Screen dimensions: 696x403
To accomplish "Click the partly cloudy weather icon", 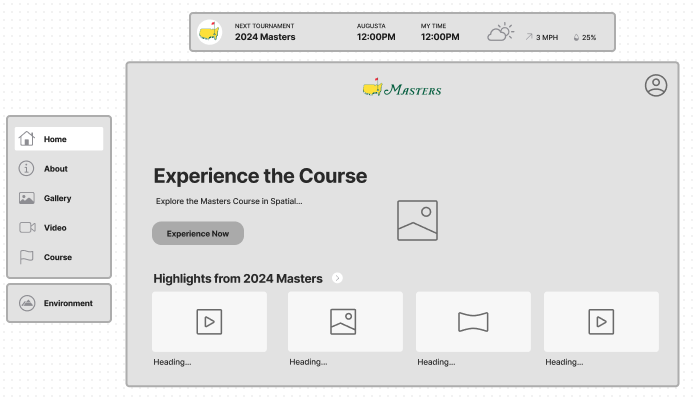I will (x=500, y=32).
